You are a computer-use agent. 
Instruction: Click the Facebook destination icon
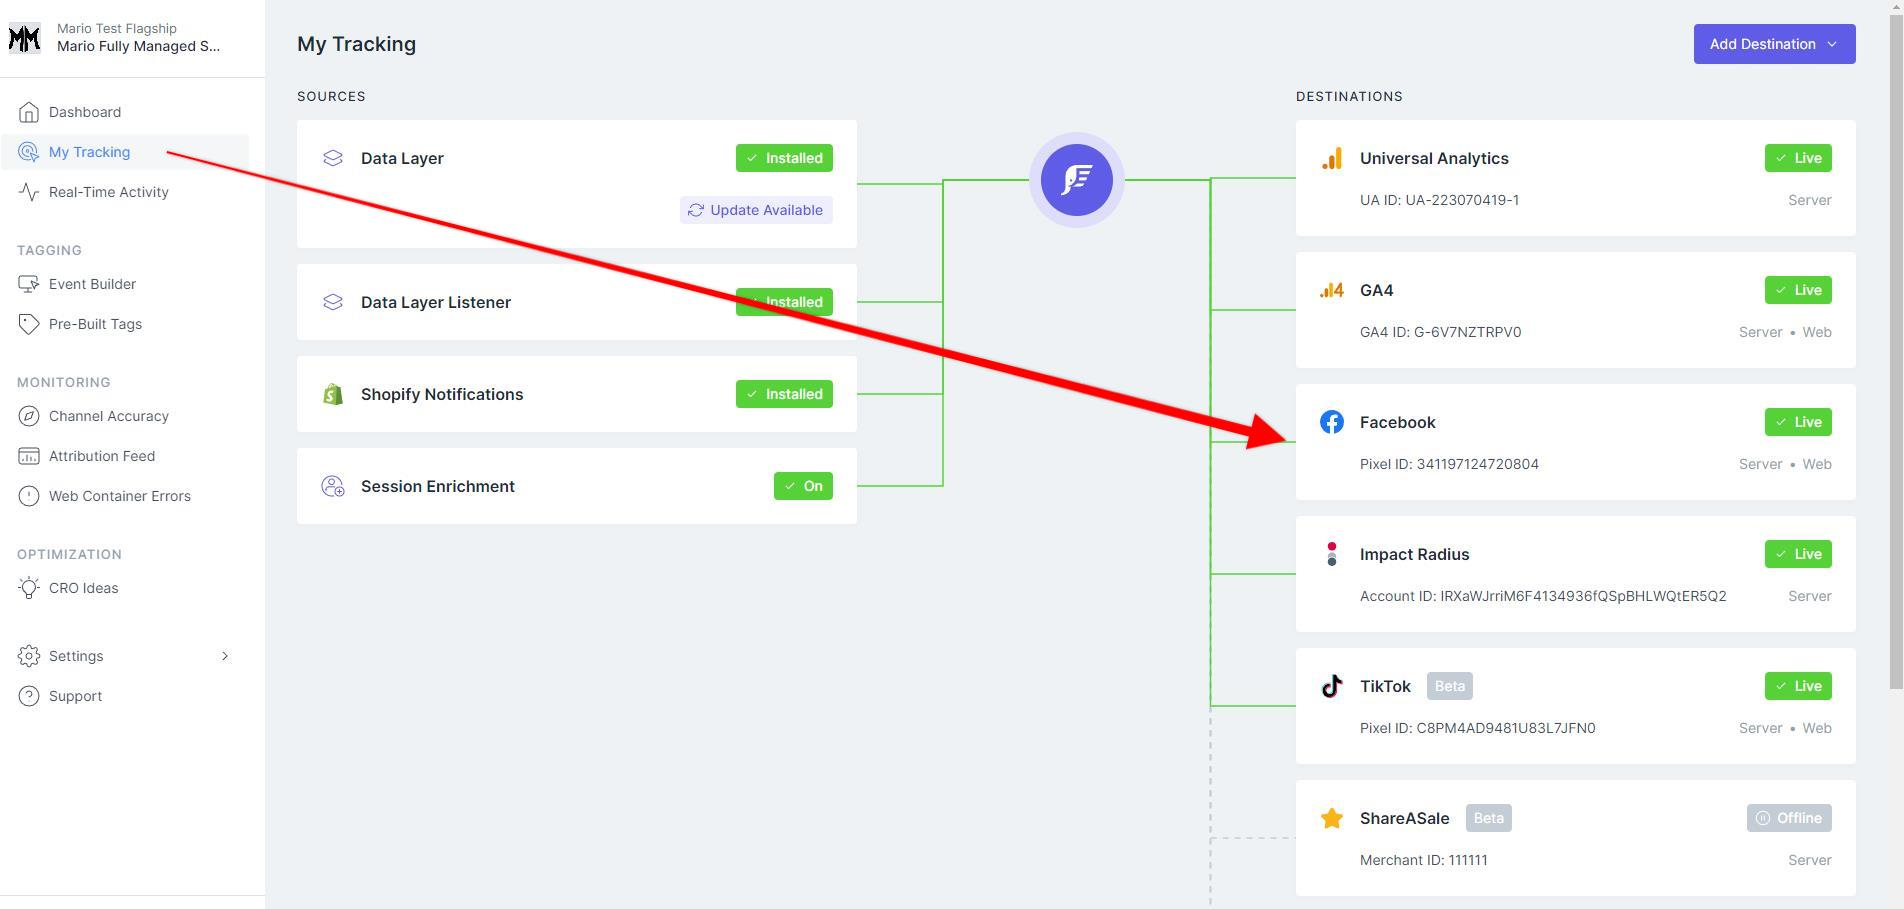tap(1331, 421)
